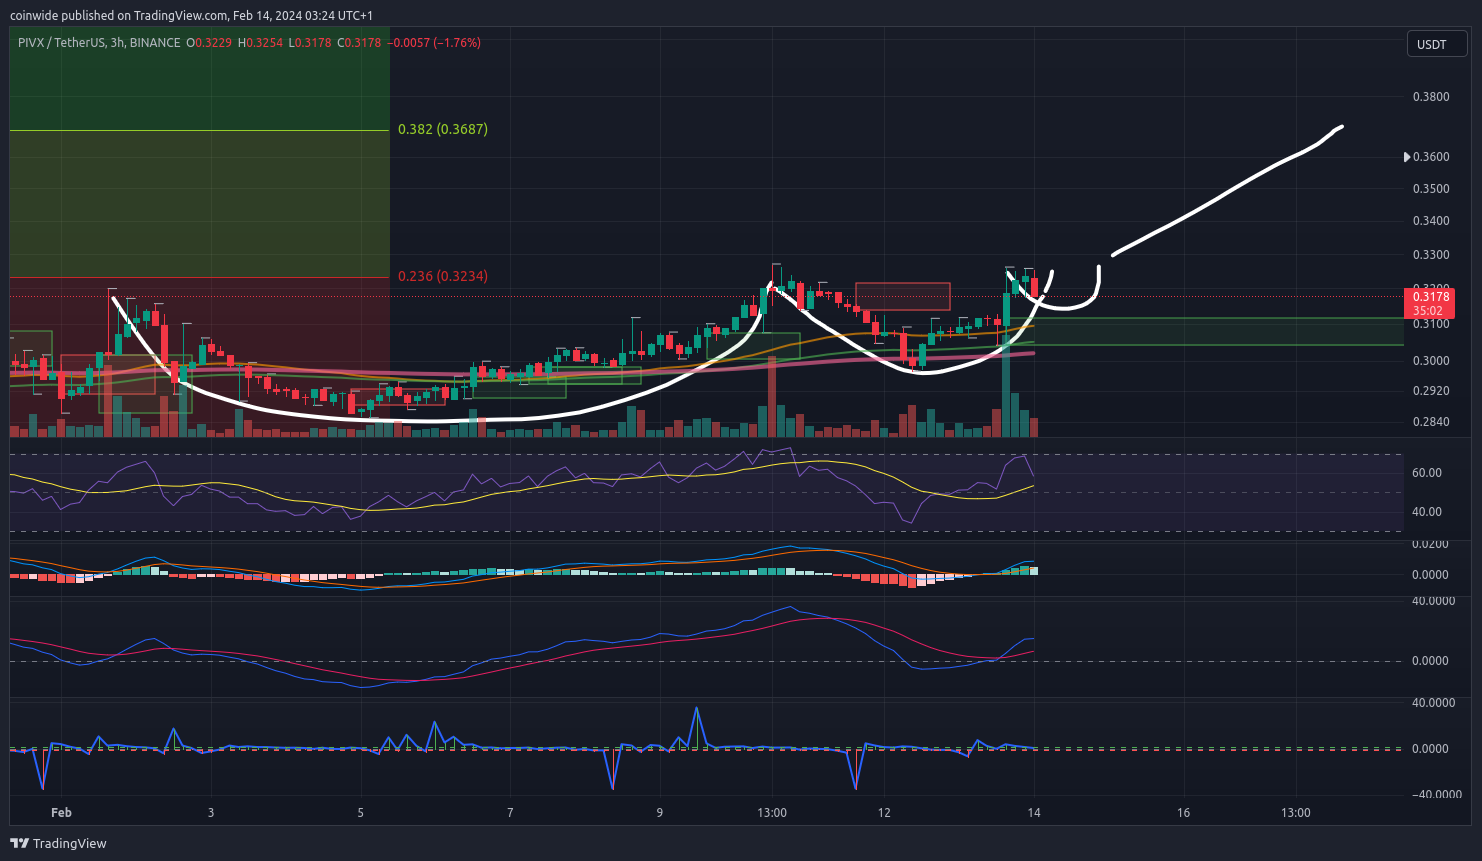Image resolution: width=1482 pixels, height=861 pixels.
Task: Click the date 12 on time axis
Action: (x=884, y=813)
